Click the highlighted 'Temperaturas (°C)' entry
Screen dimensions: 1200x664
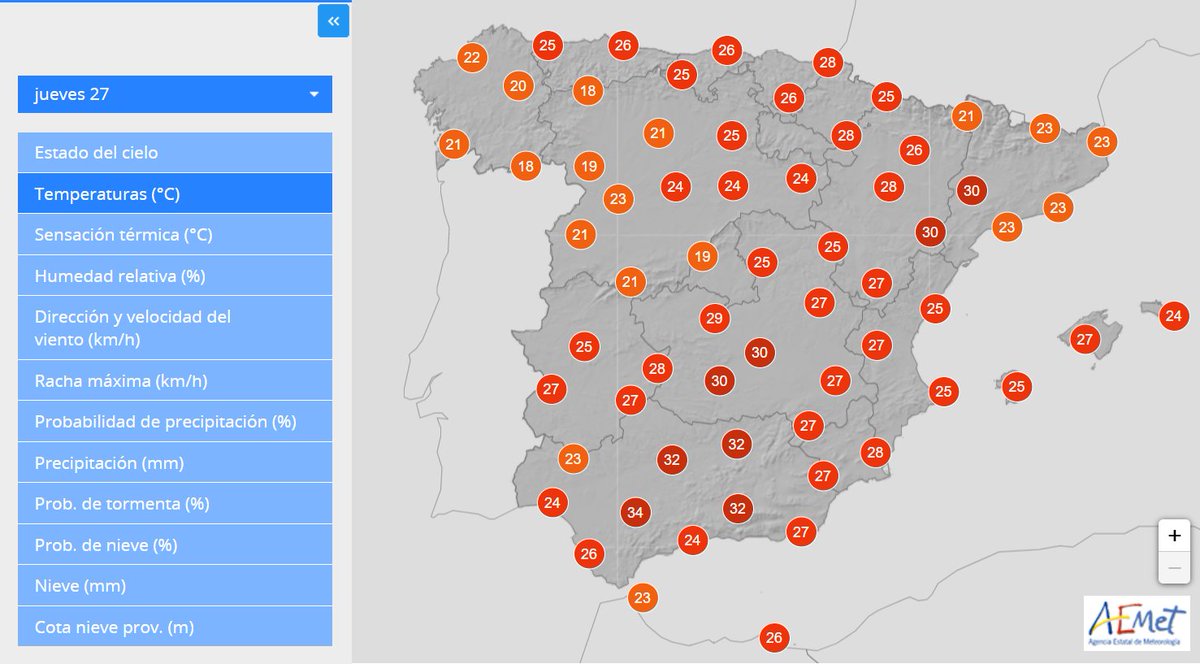175,193
